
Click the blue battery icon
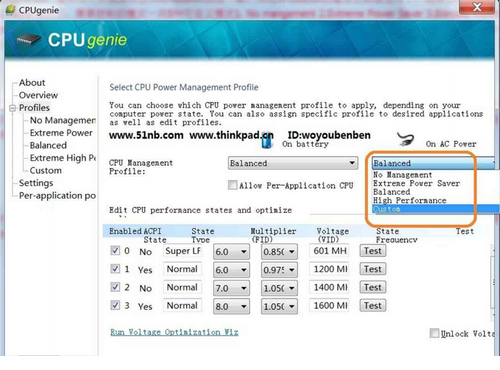point(267,141)
